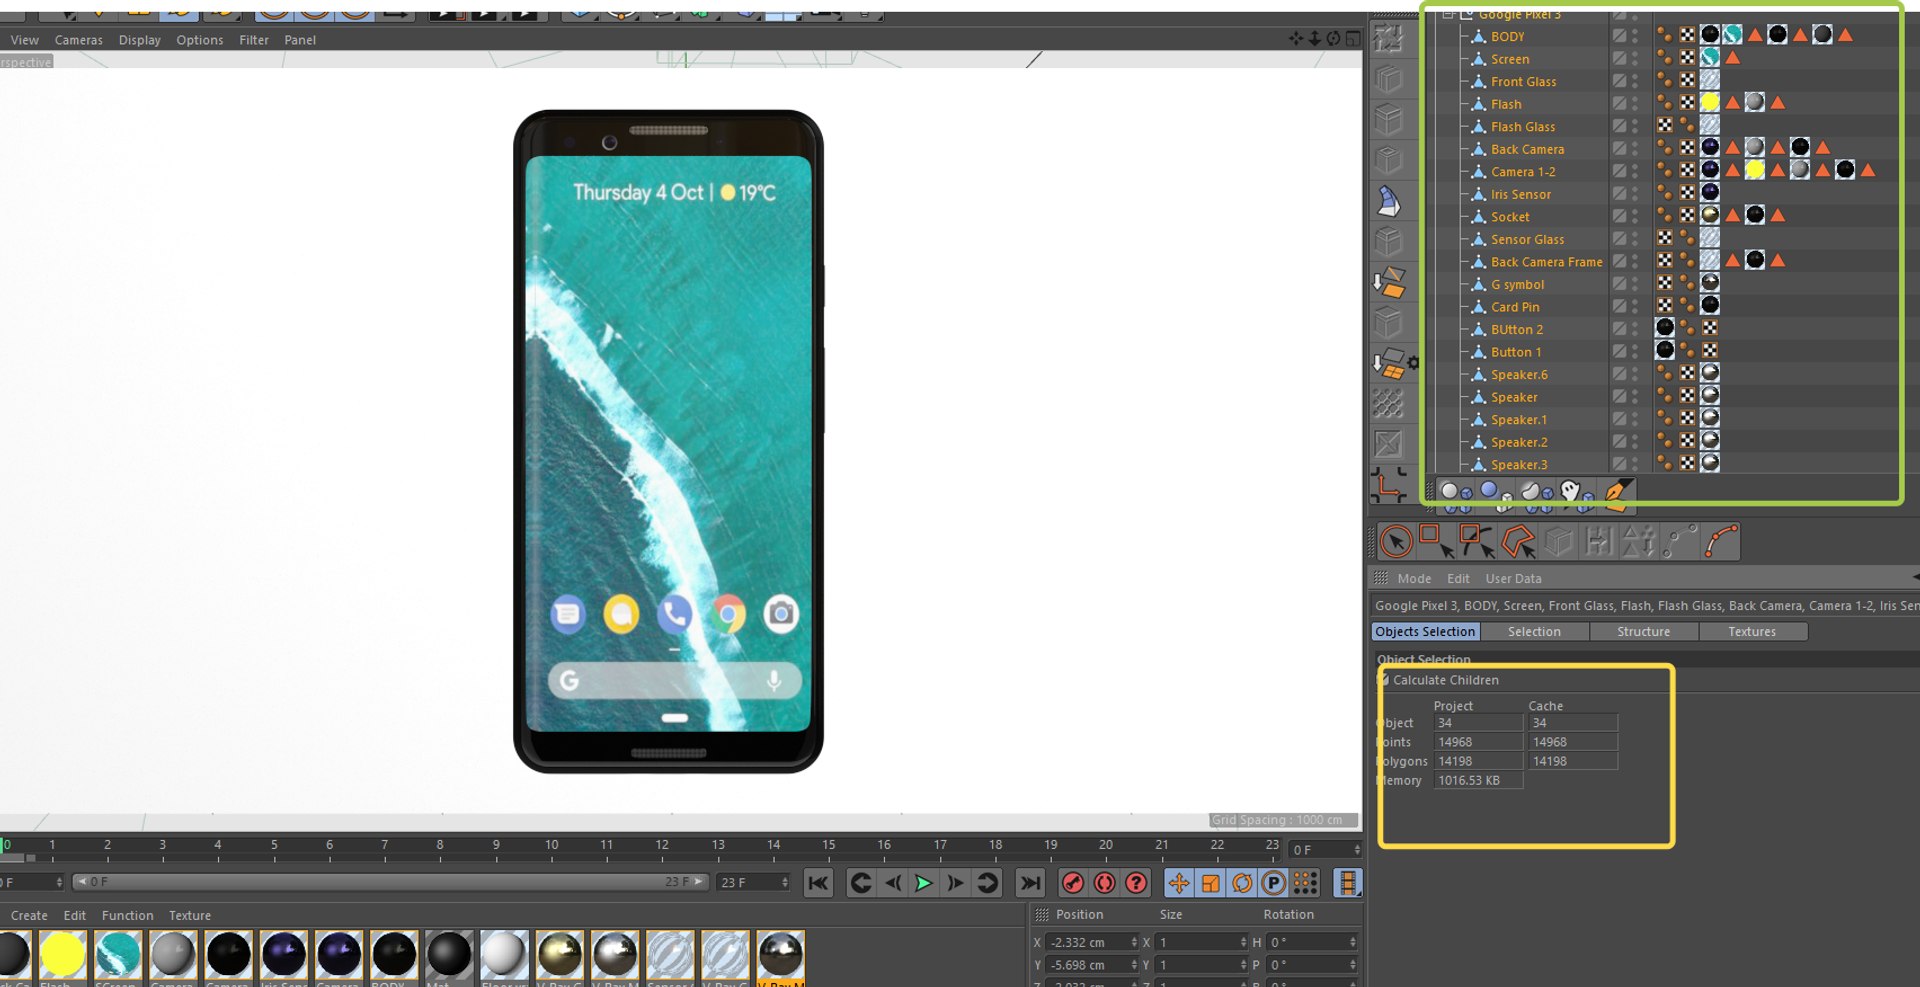This screenshot has height=987, width=1920.
Task: Open the viewport Panel menu
Action: [x=299, y=40]
